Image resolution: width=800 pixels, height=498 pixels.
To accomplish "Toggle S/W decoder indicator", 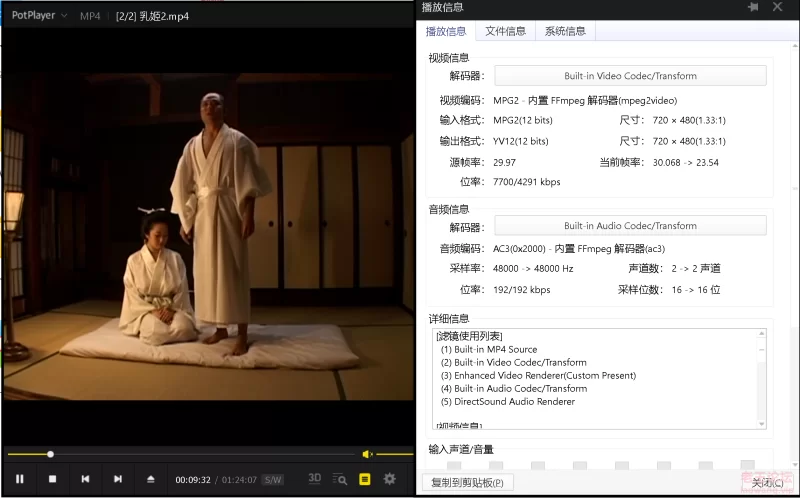I will (x=273, y=480).
